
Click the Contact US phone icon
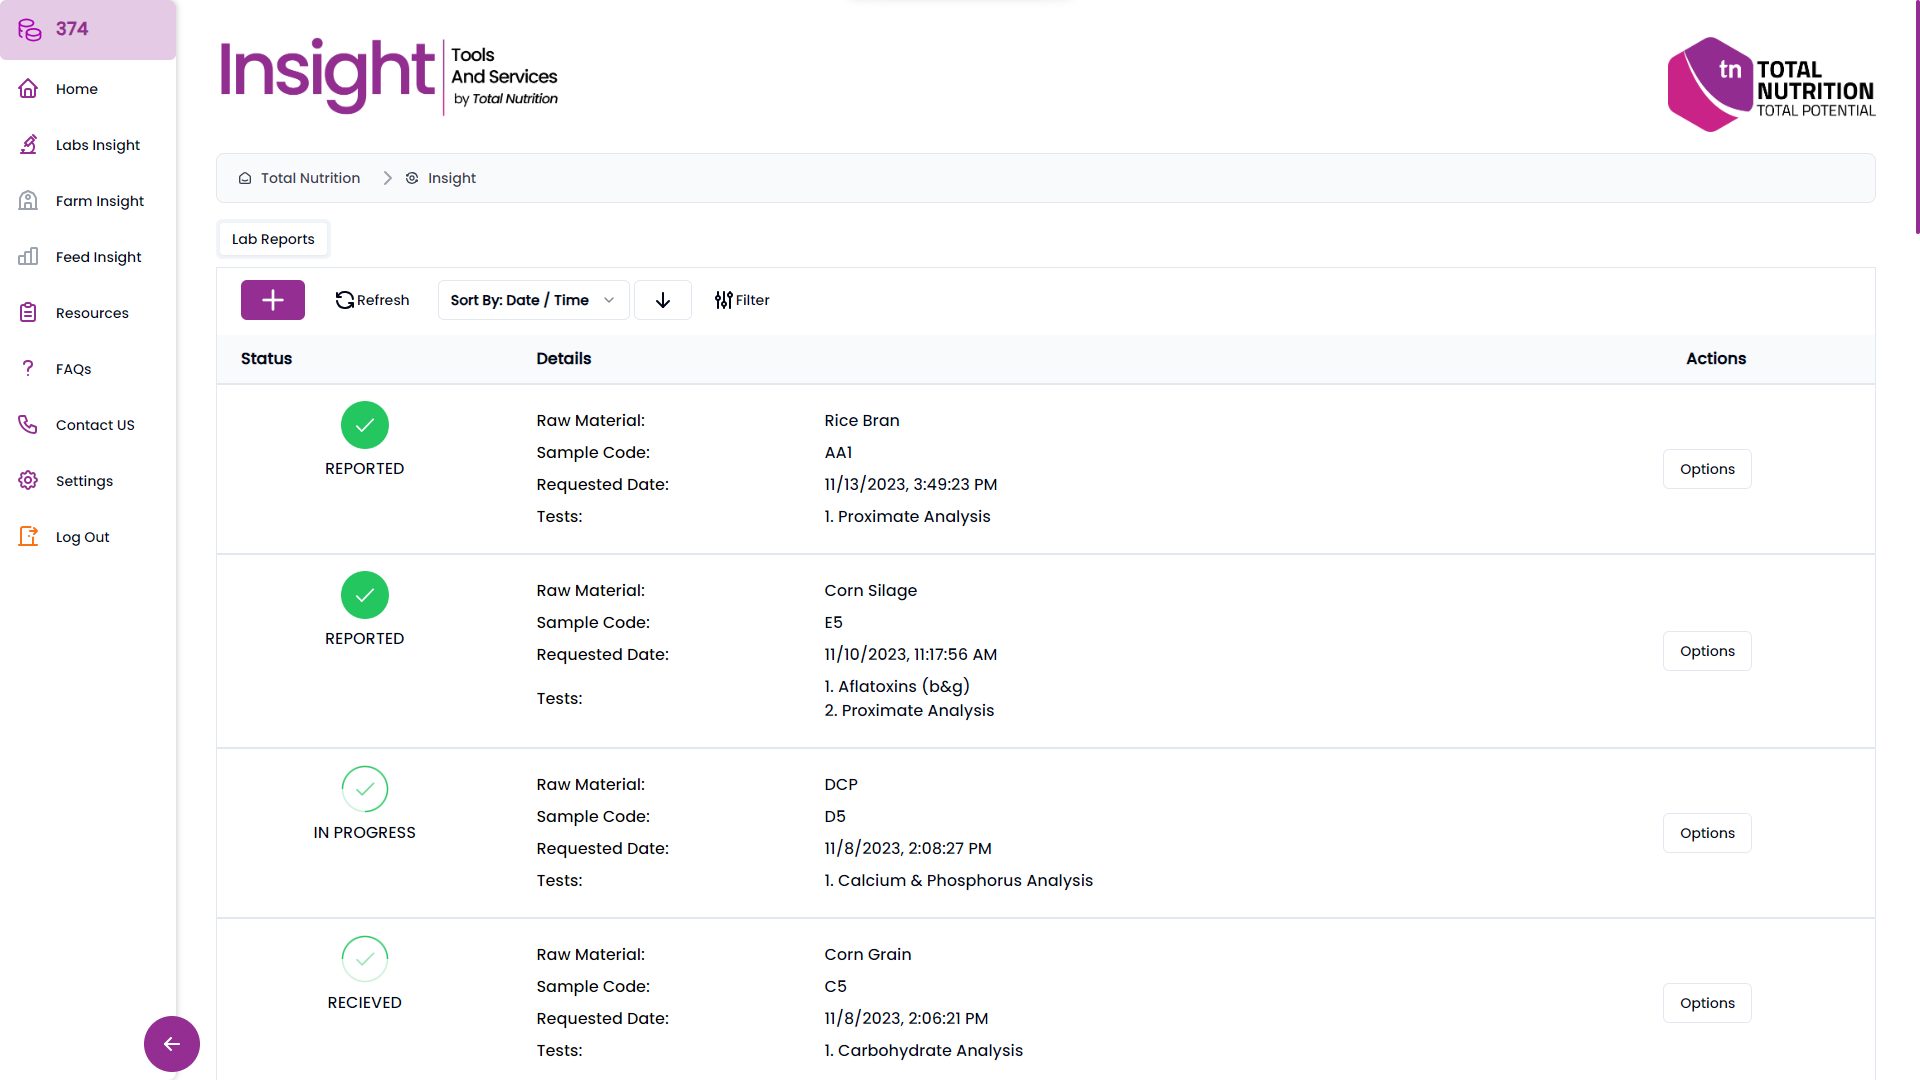click(x=28, y=424)
